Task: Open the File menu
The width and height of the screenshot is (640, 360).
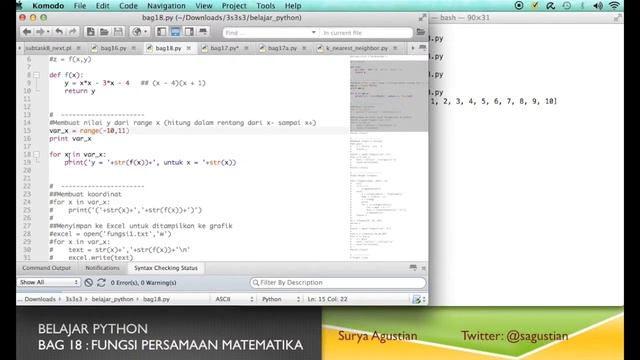Action: coord(80,6)
